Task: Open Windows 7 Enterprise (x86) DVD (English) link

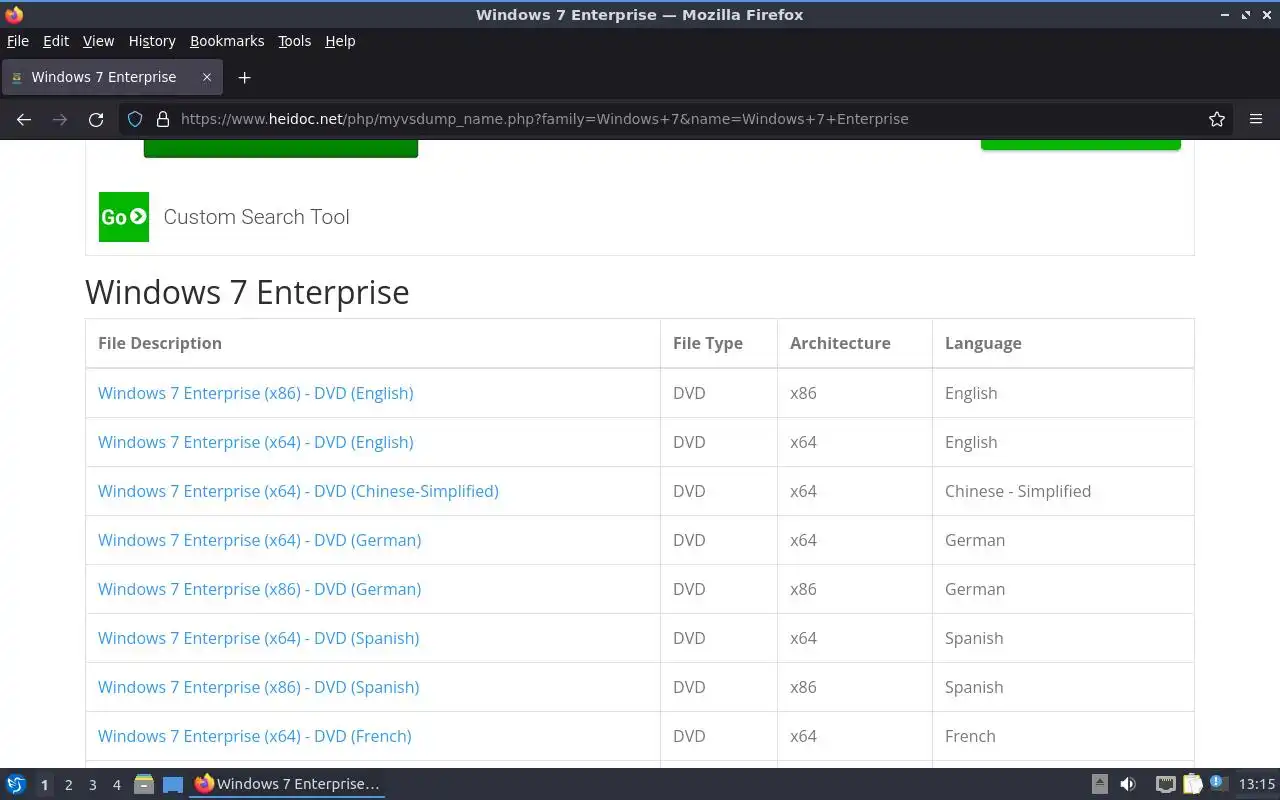Action: [255, 393]
